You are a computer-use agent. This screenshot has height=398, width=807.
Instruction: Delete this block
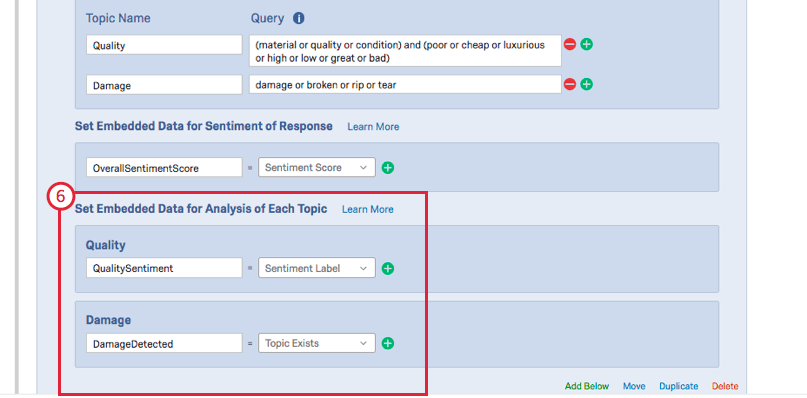(x=725, y=386)
